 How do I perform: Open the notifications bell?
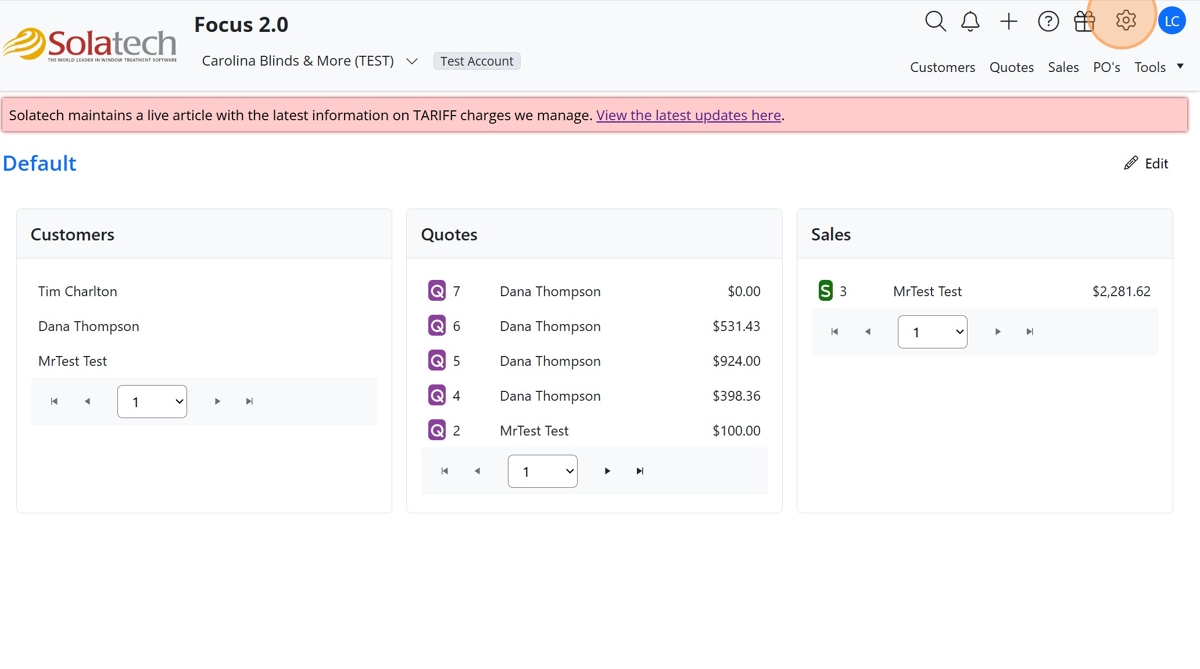click(x=970, y=21)
